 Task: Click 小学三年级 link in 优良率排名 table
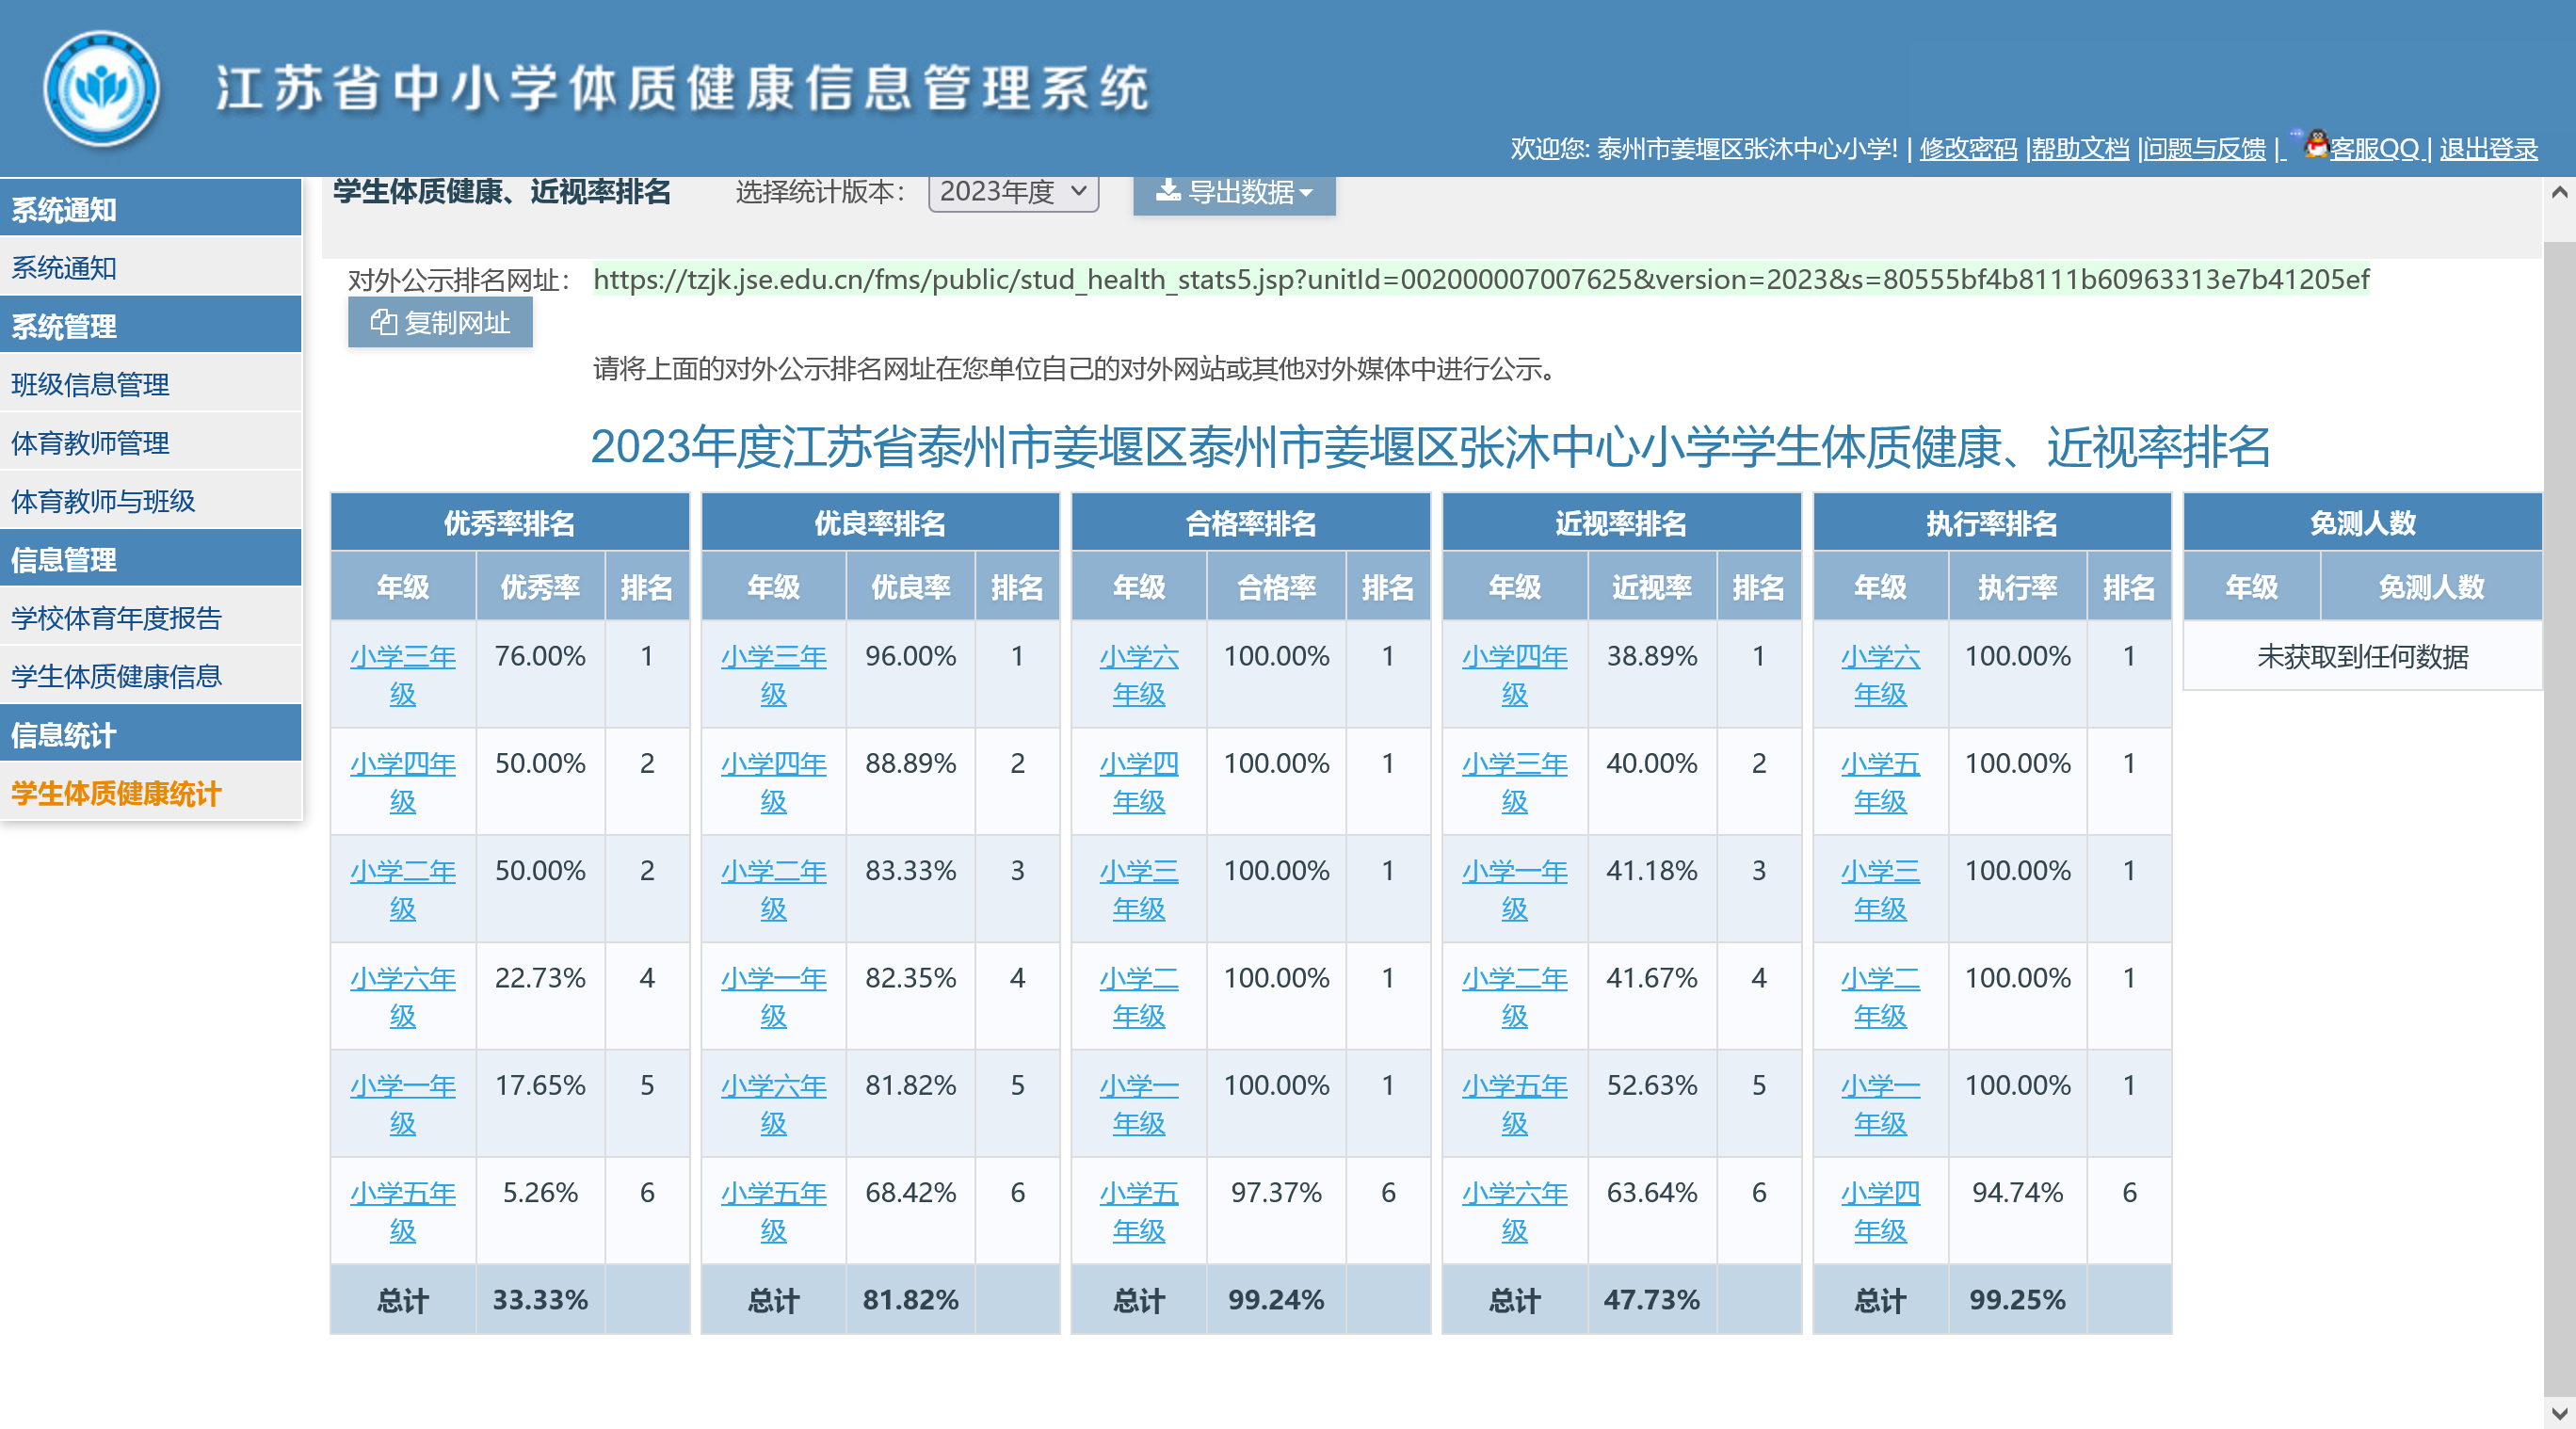773,675
